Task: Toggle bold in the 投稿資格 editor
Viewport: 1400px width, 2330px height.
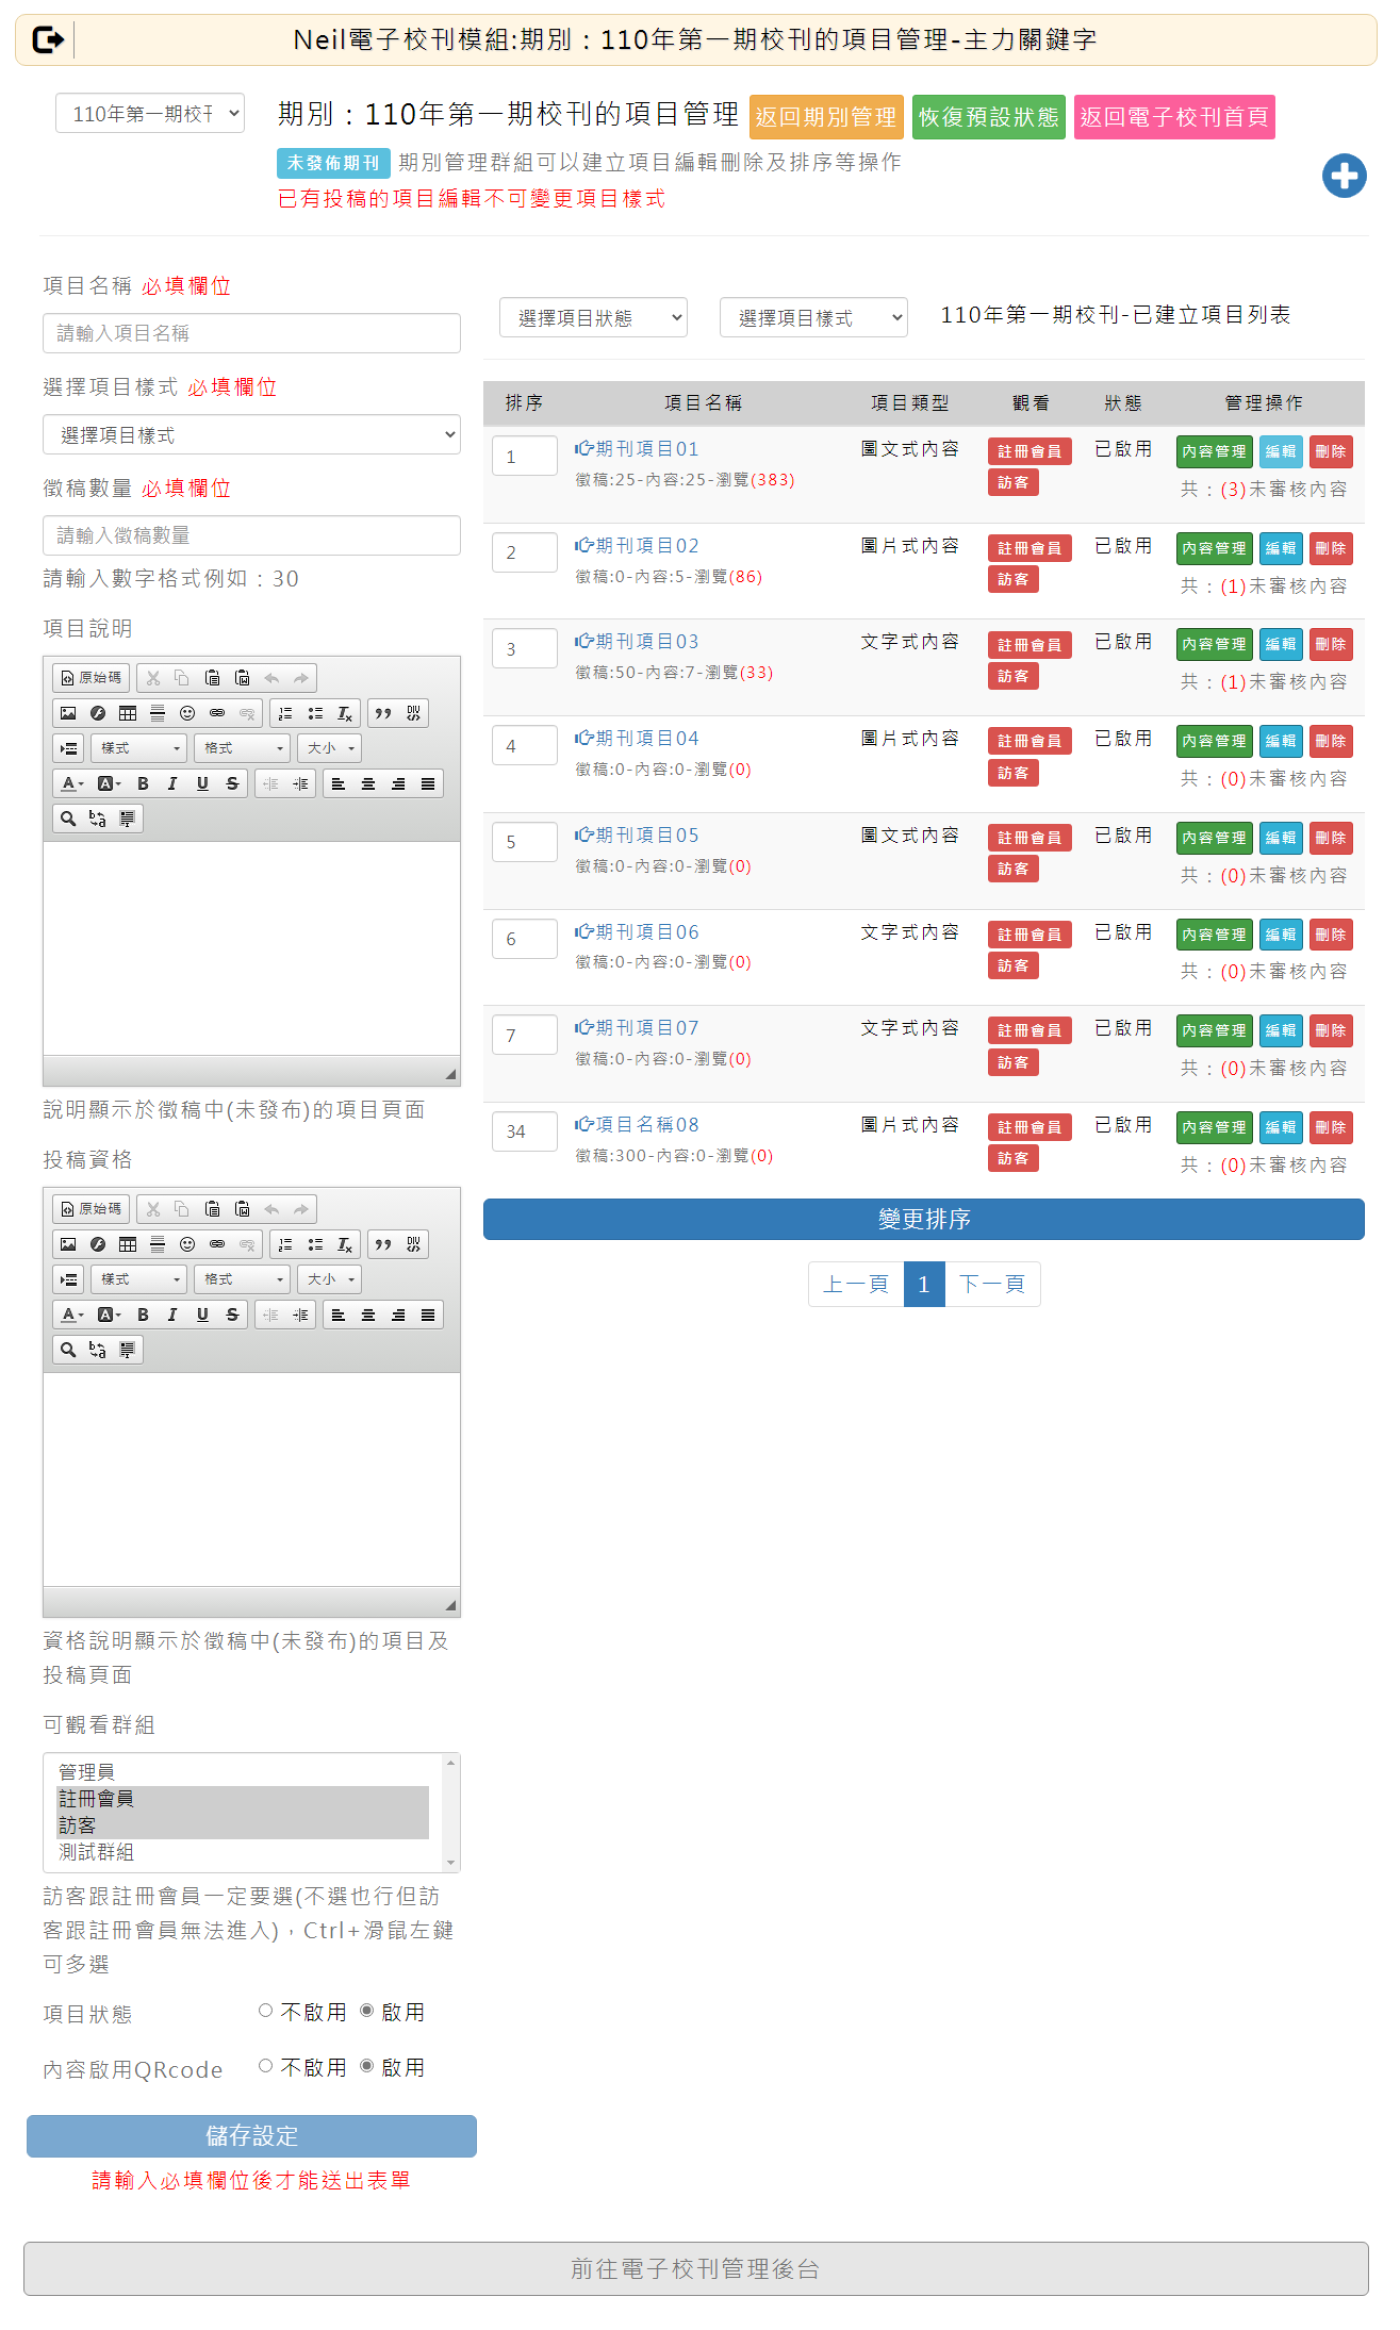Action: [143, 1314]
